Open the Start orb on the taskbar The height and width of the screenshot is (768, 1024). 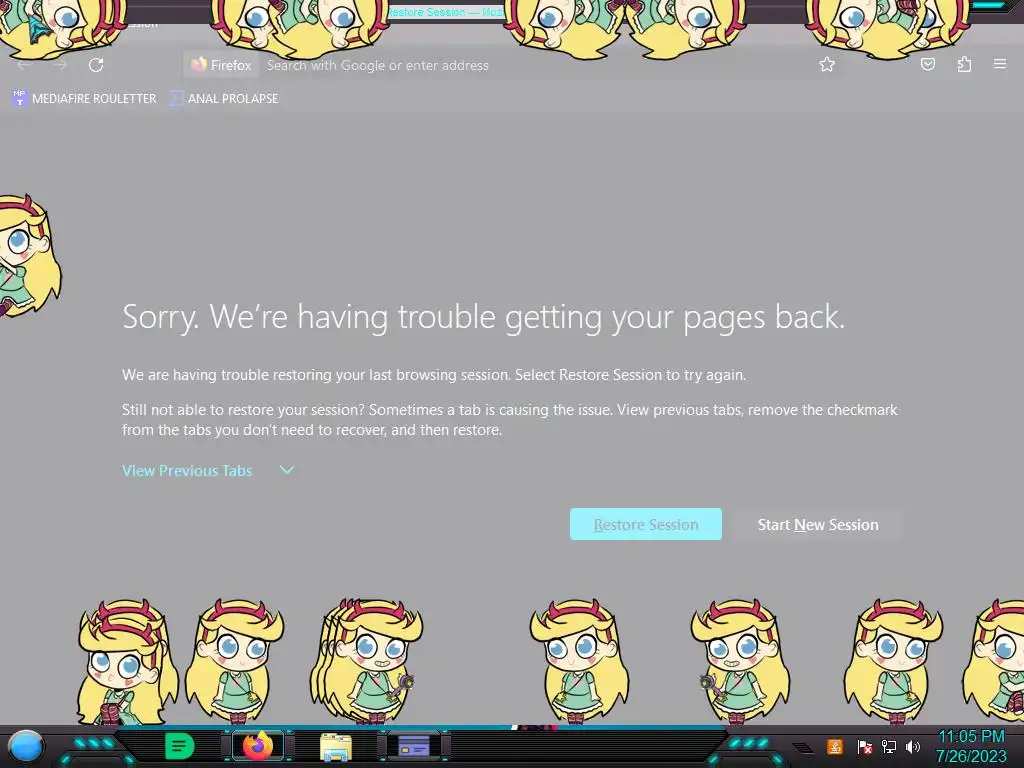tap(26, 747)
